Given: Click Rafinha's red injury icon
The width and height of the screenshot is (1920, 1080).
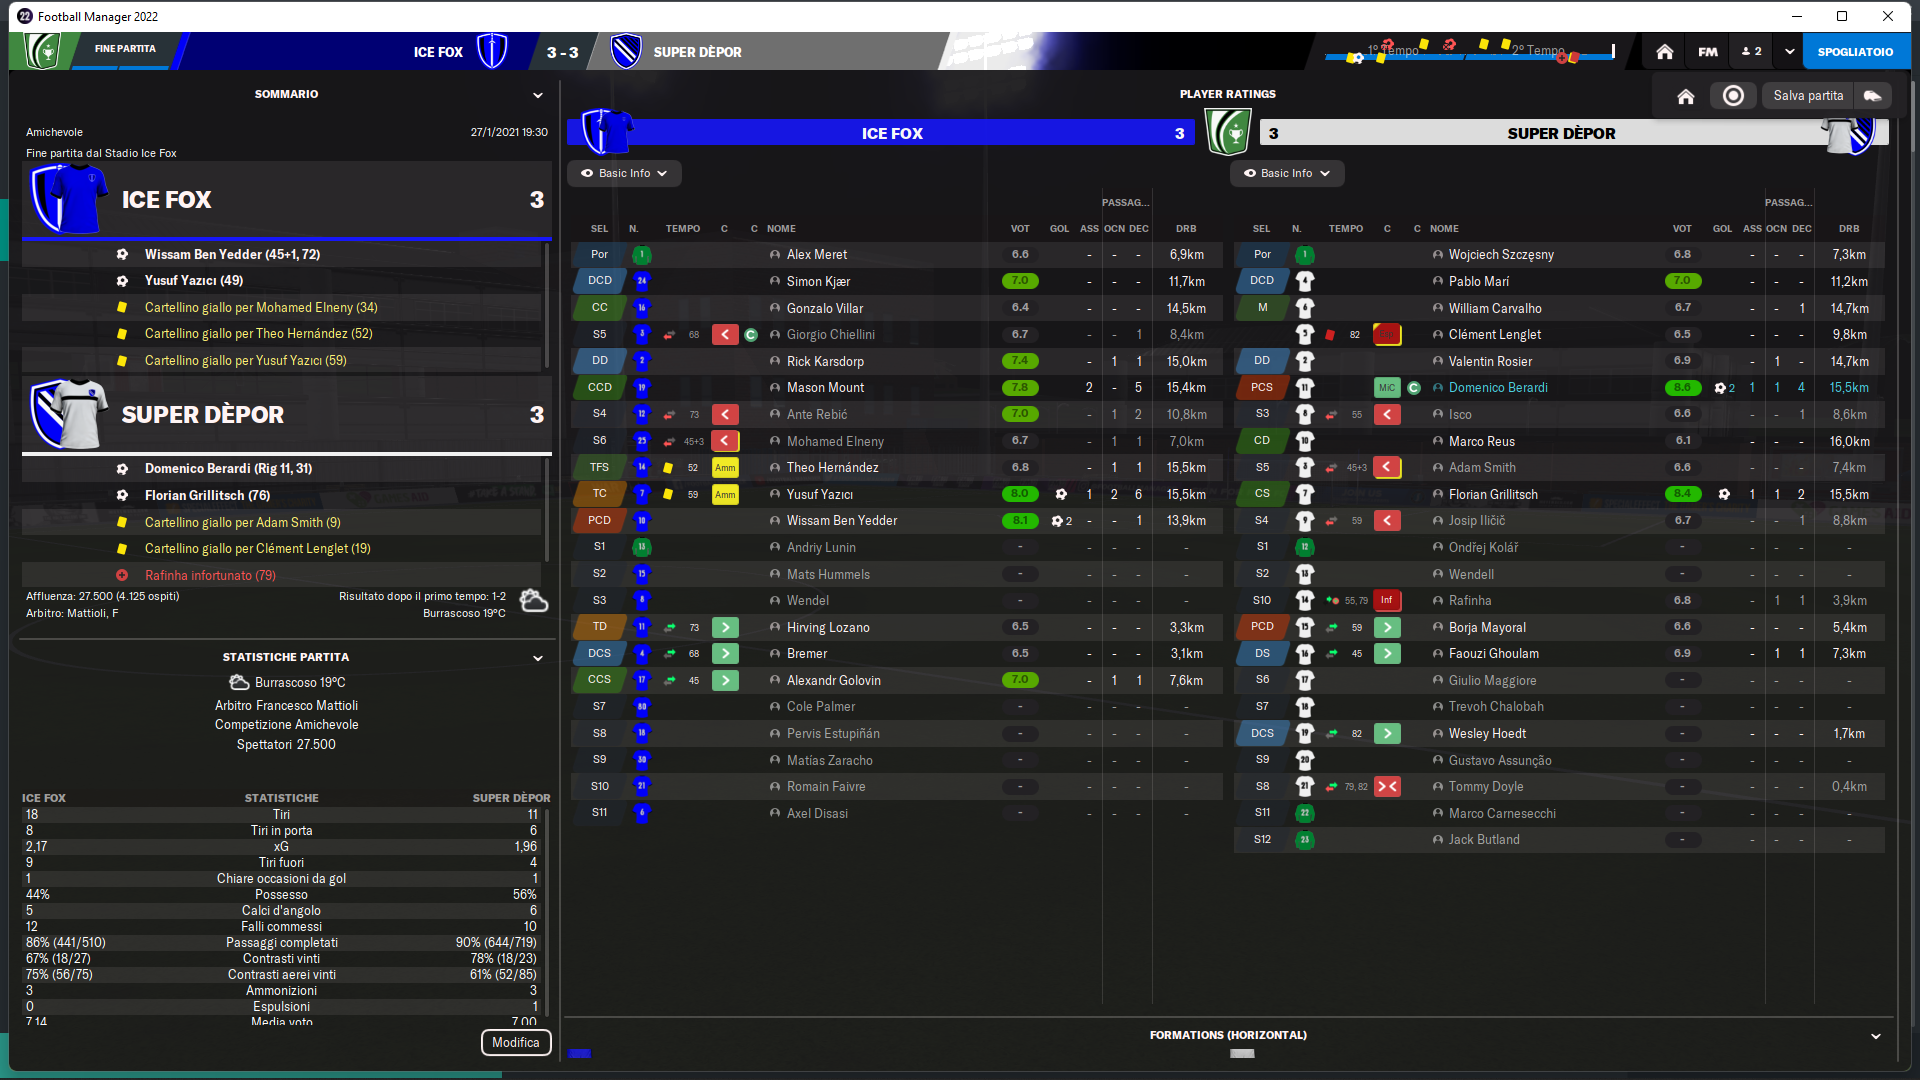Looking at the screenshot, I should coord(1387,601).
